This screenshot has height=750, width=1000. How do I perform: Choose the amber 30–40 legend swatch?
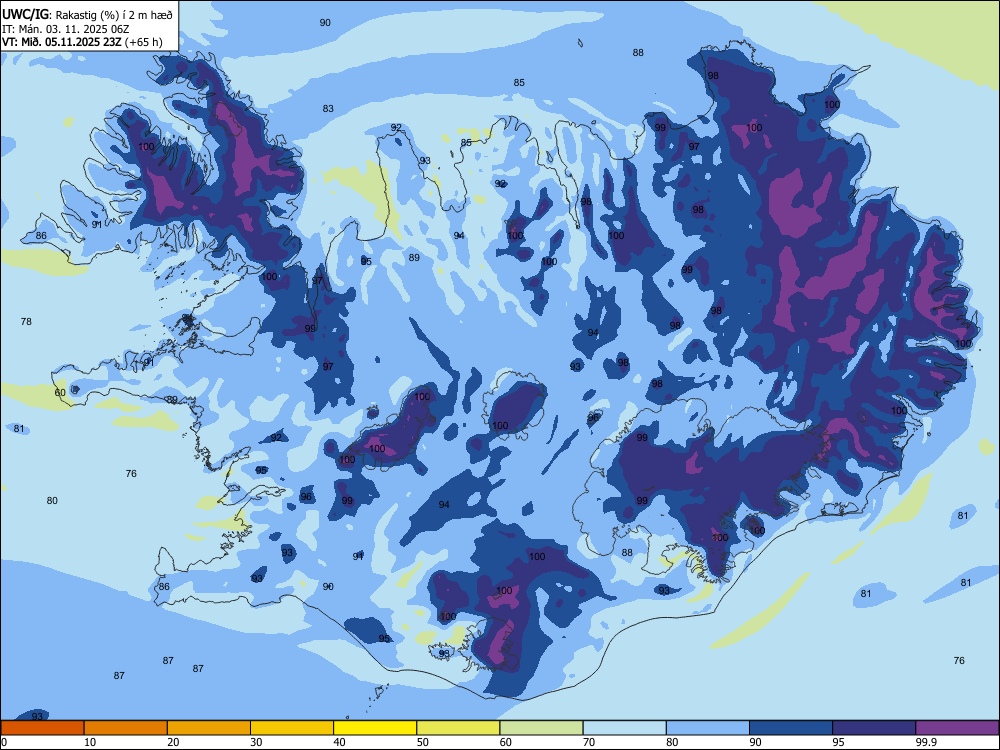292,728
